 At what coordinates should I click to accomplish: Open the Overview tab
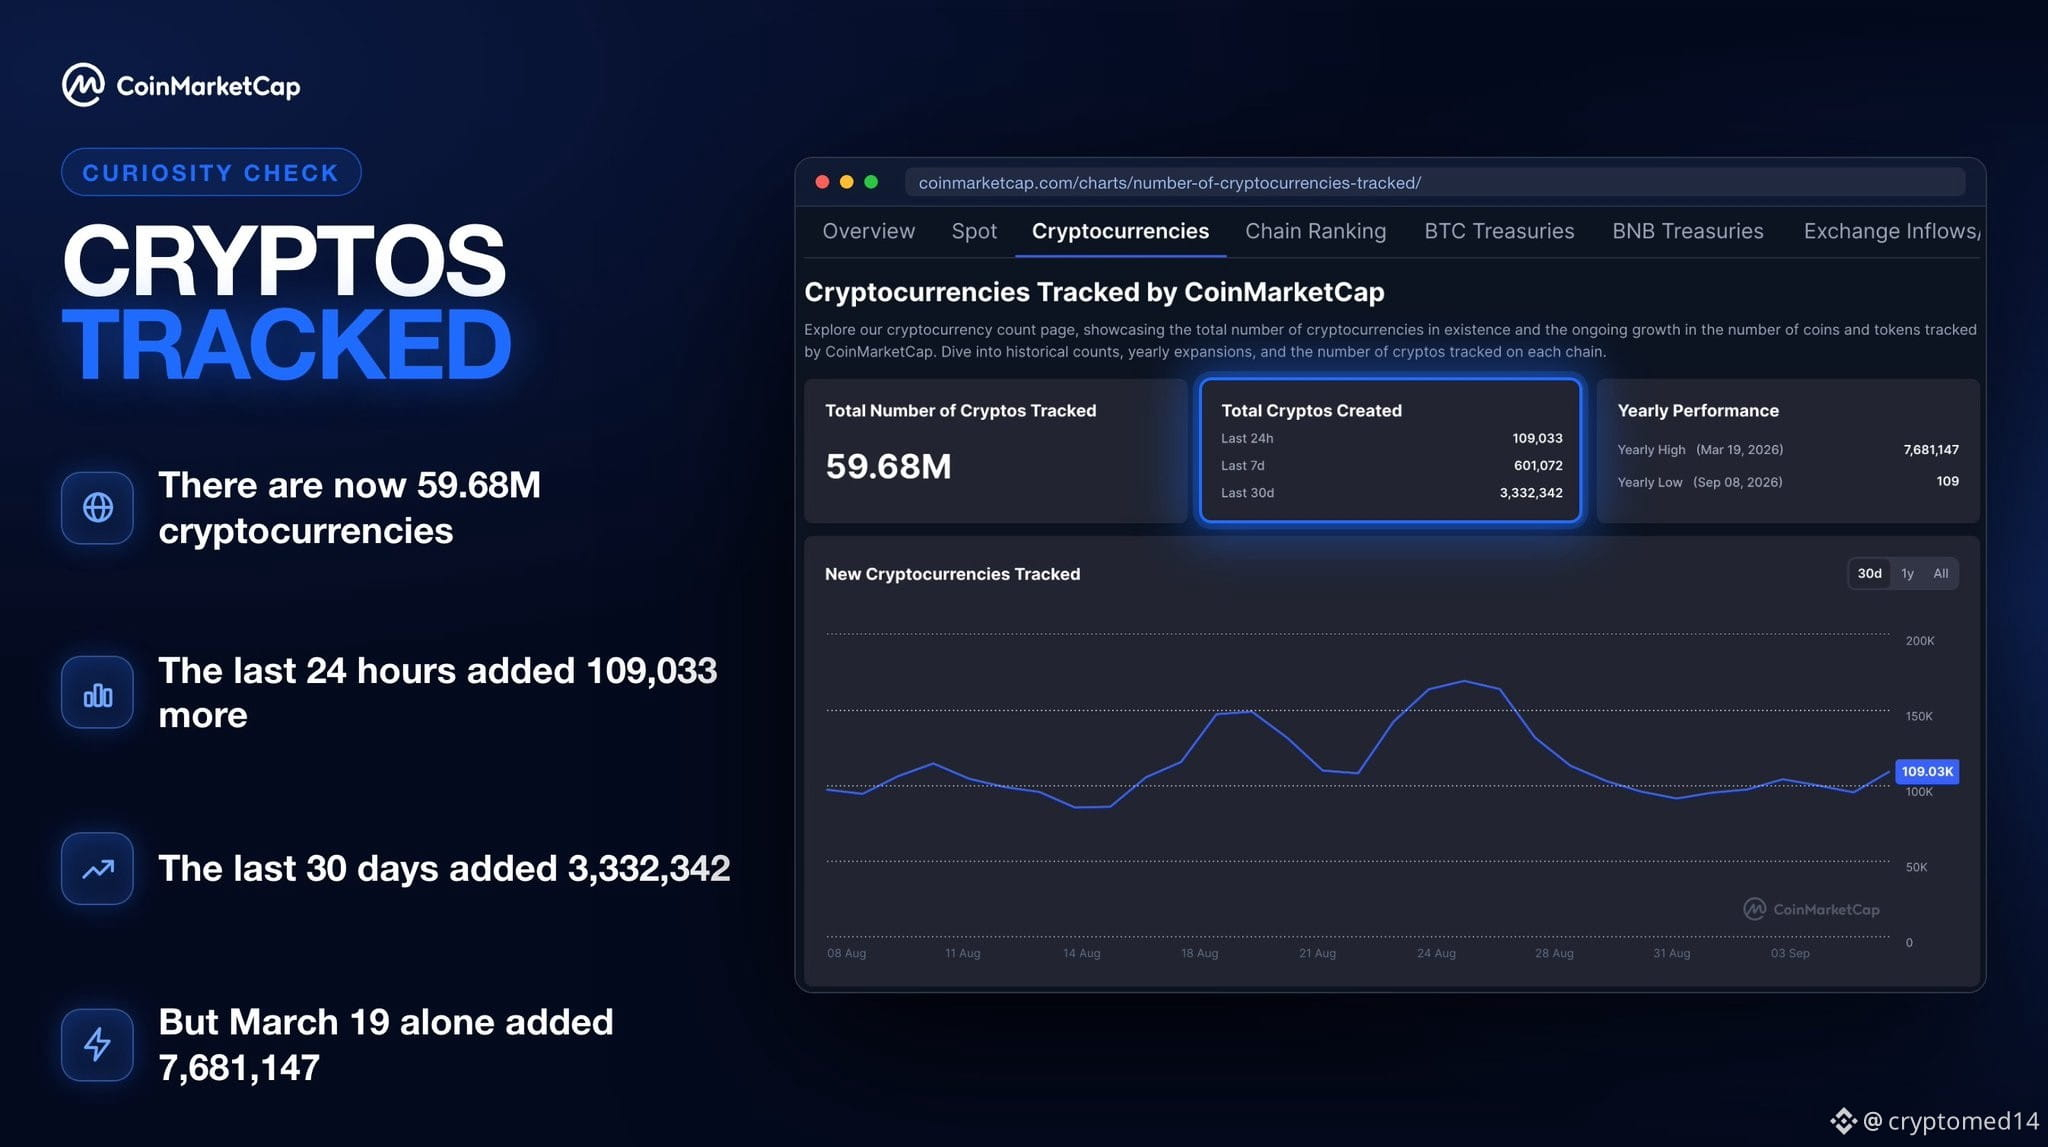click(x=868, y=231)
